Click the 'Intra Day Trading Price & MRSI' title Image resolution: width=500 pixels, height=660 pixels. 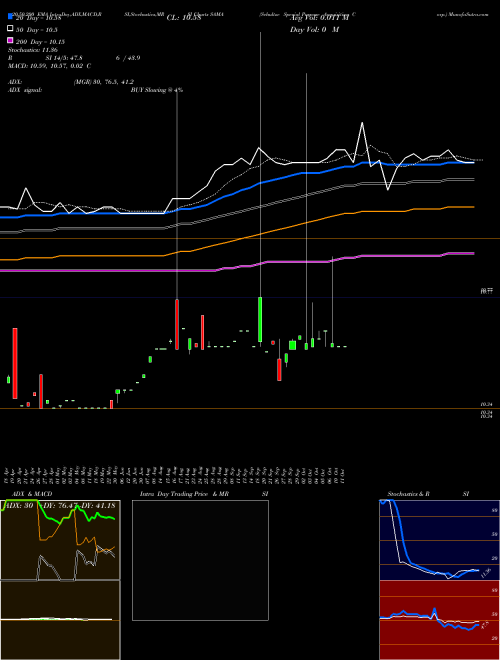click(204, 494)
